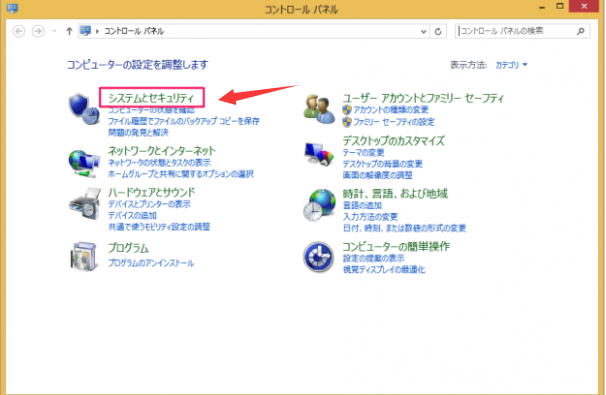606x395 pixels.
Task: Click 共通で使うモビリティ設定の調整 link
Action: pos(159,226)
